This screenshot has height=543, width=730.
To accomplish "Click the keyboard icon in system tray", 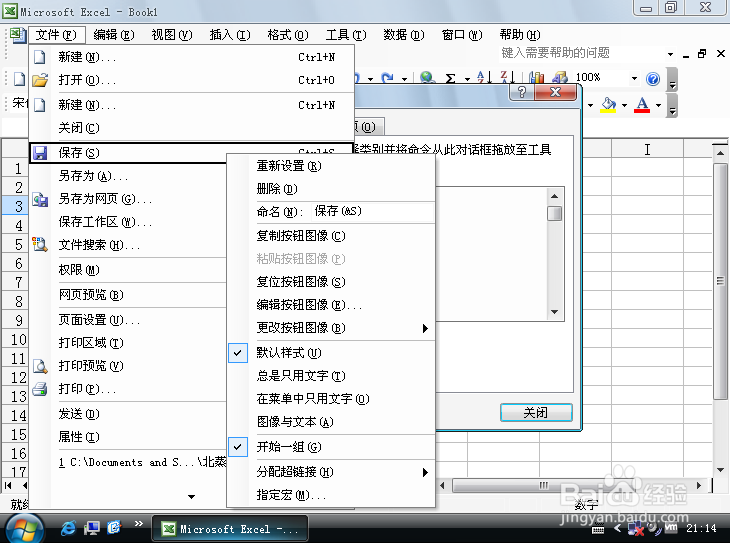I will click(598, 529).
